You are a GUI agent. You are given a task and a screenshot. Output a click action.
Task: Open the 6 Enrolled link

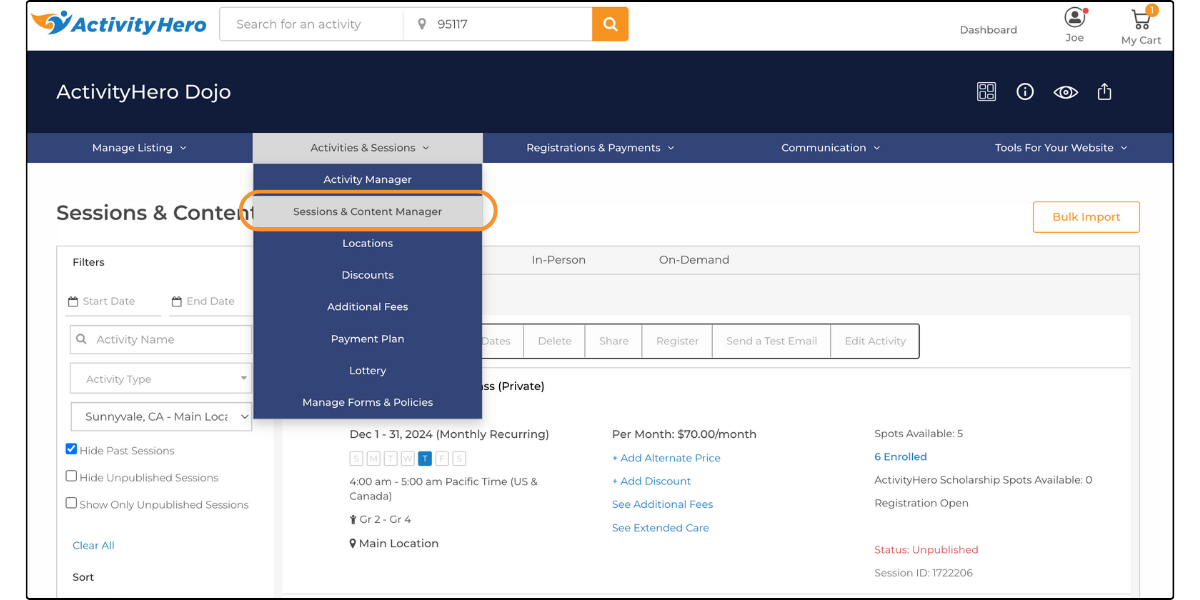[900, 457]
